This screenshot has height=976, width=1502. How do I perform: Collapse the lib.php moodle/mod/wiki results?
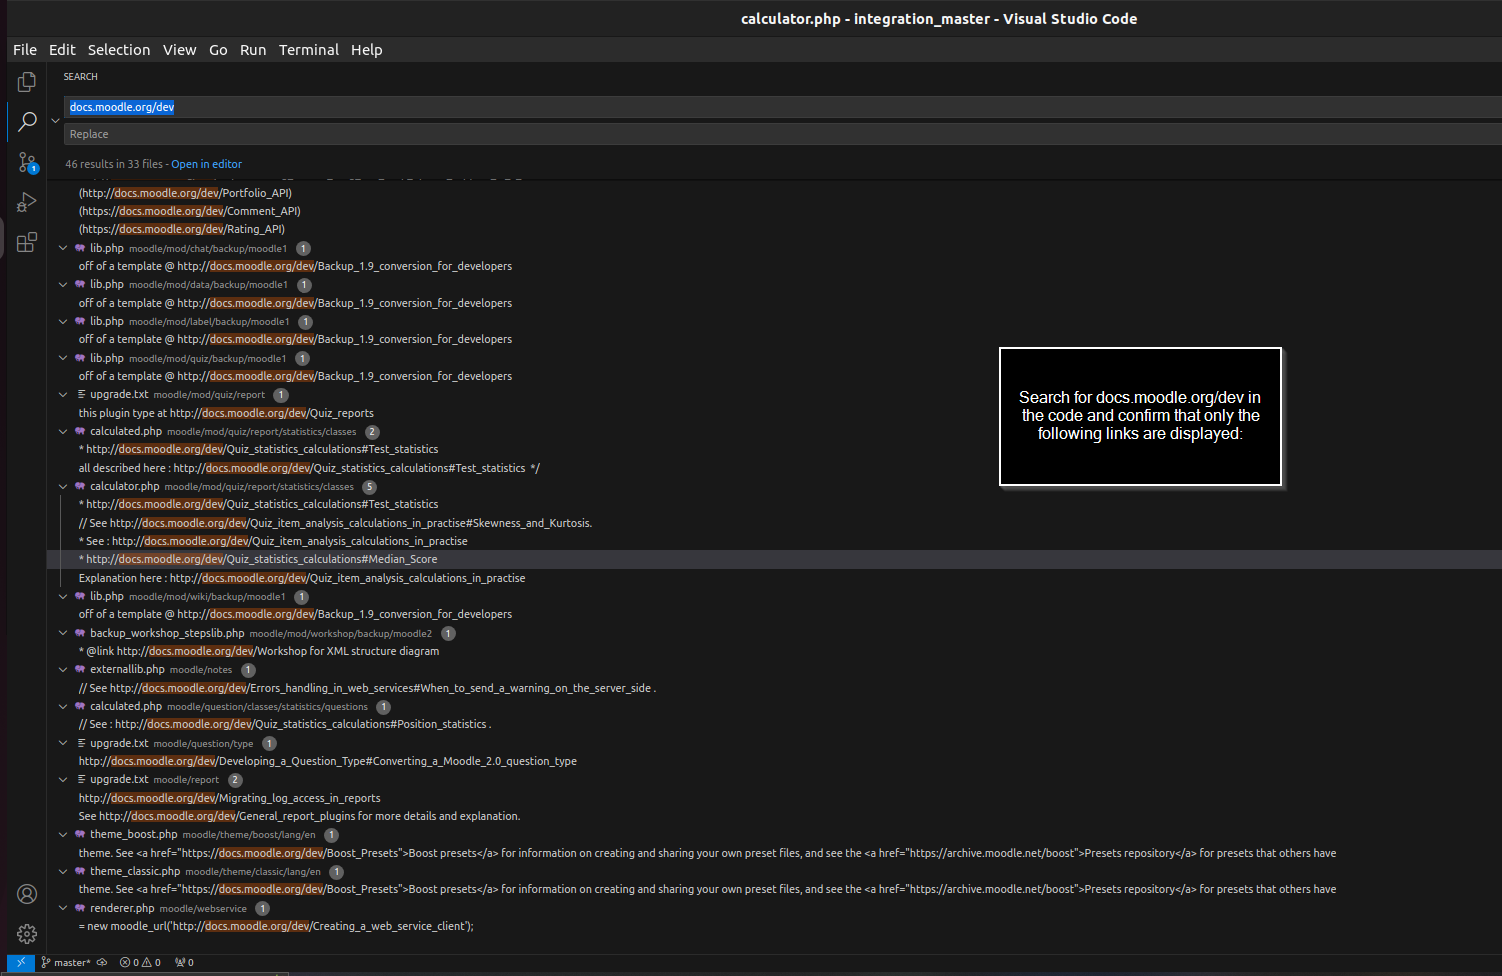(63, 596)
